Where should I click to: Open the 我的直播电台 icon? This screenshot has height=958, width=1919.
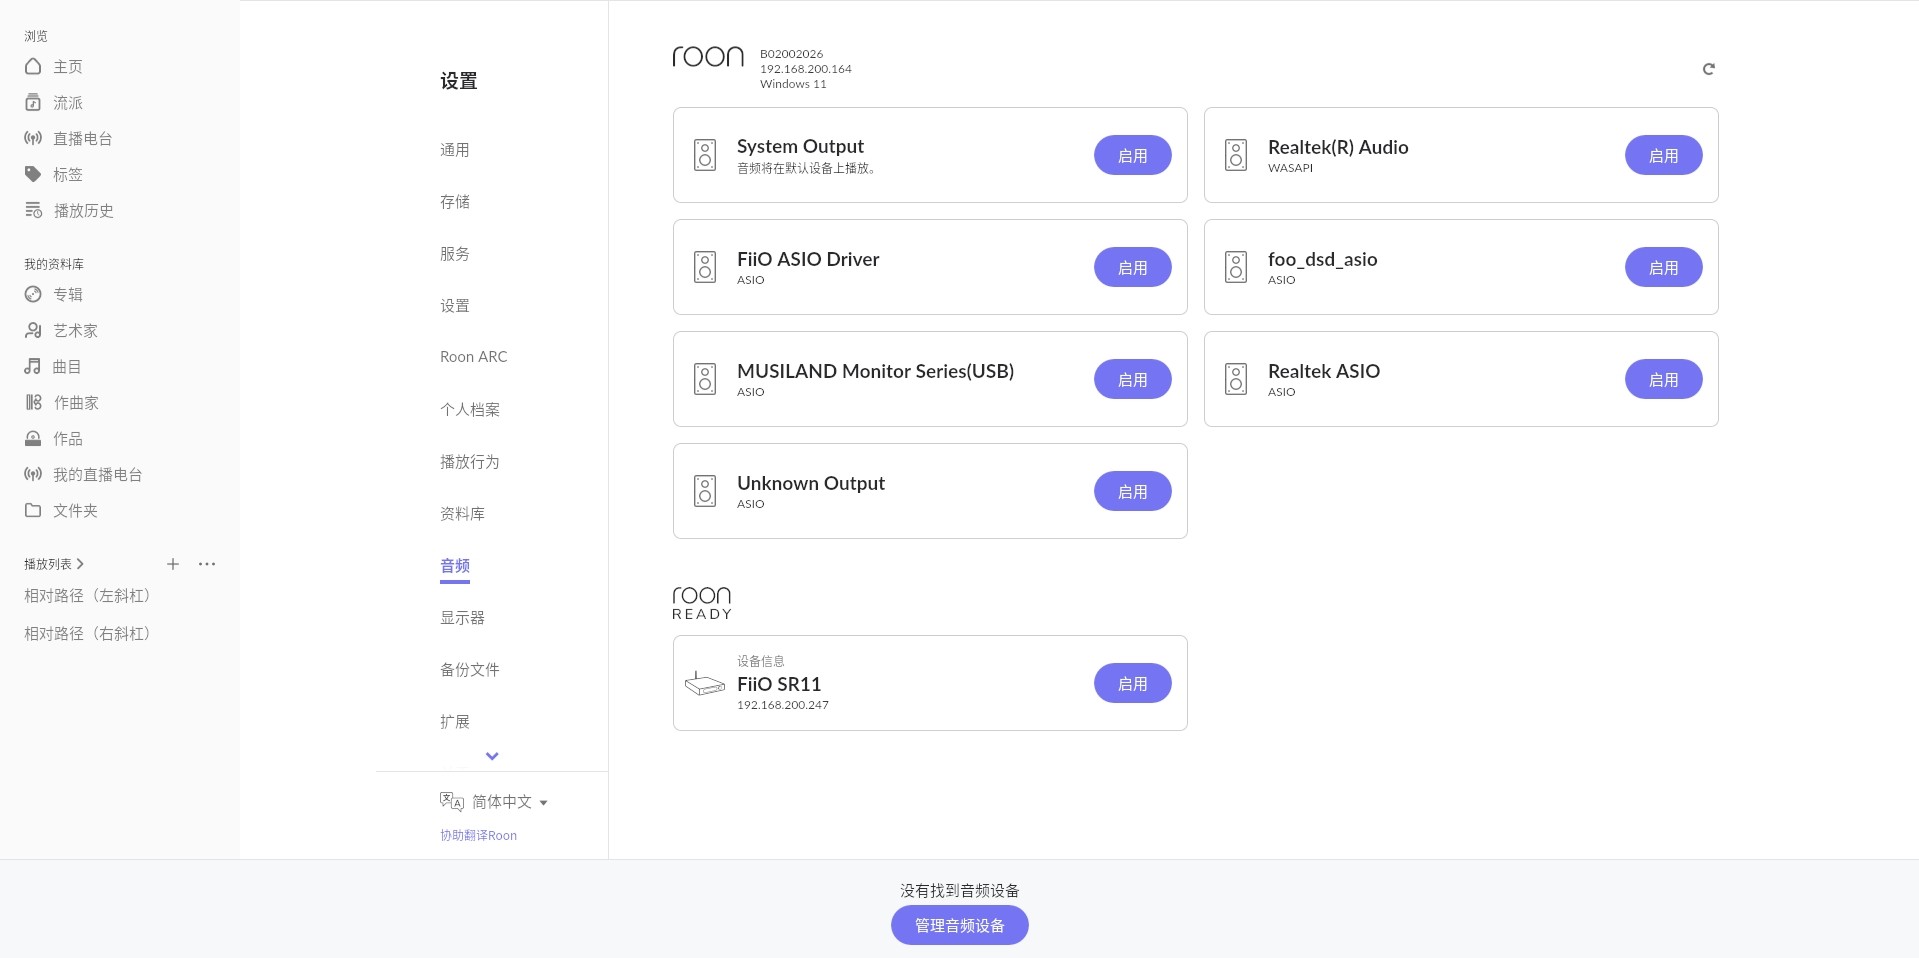(x=33, y=474)
